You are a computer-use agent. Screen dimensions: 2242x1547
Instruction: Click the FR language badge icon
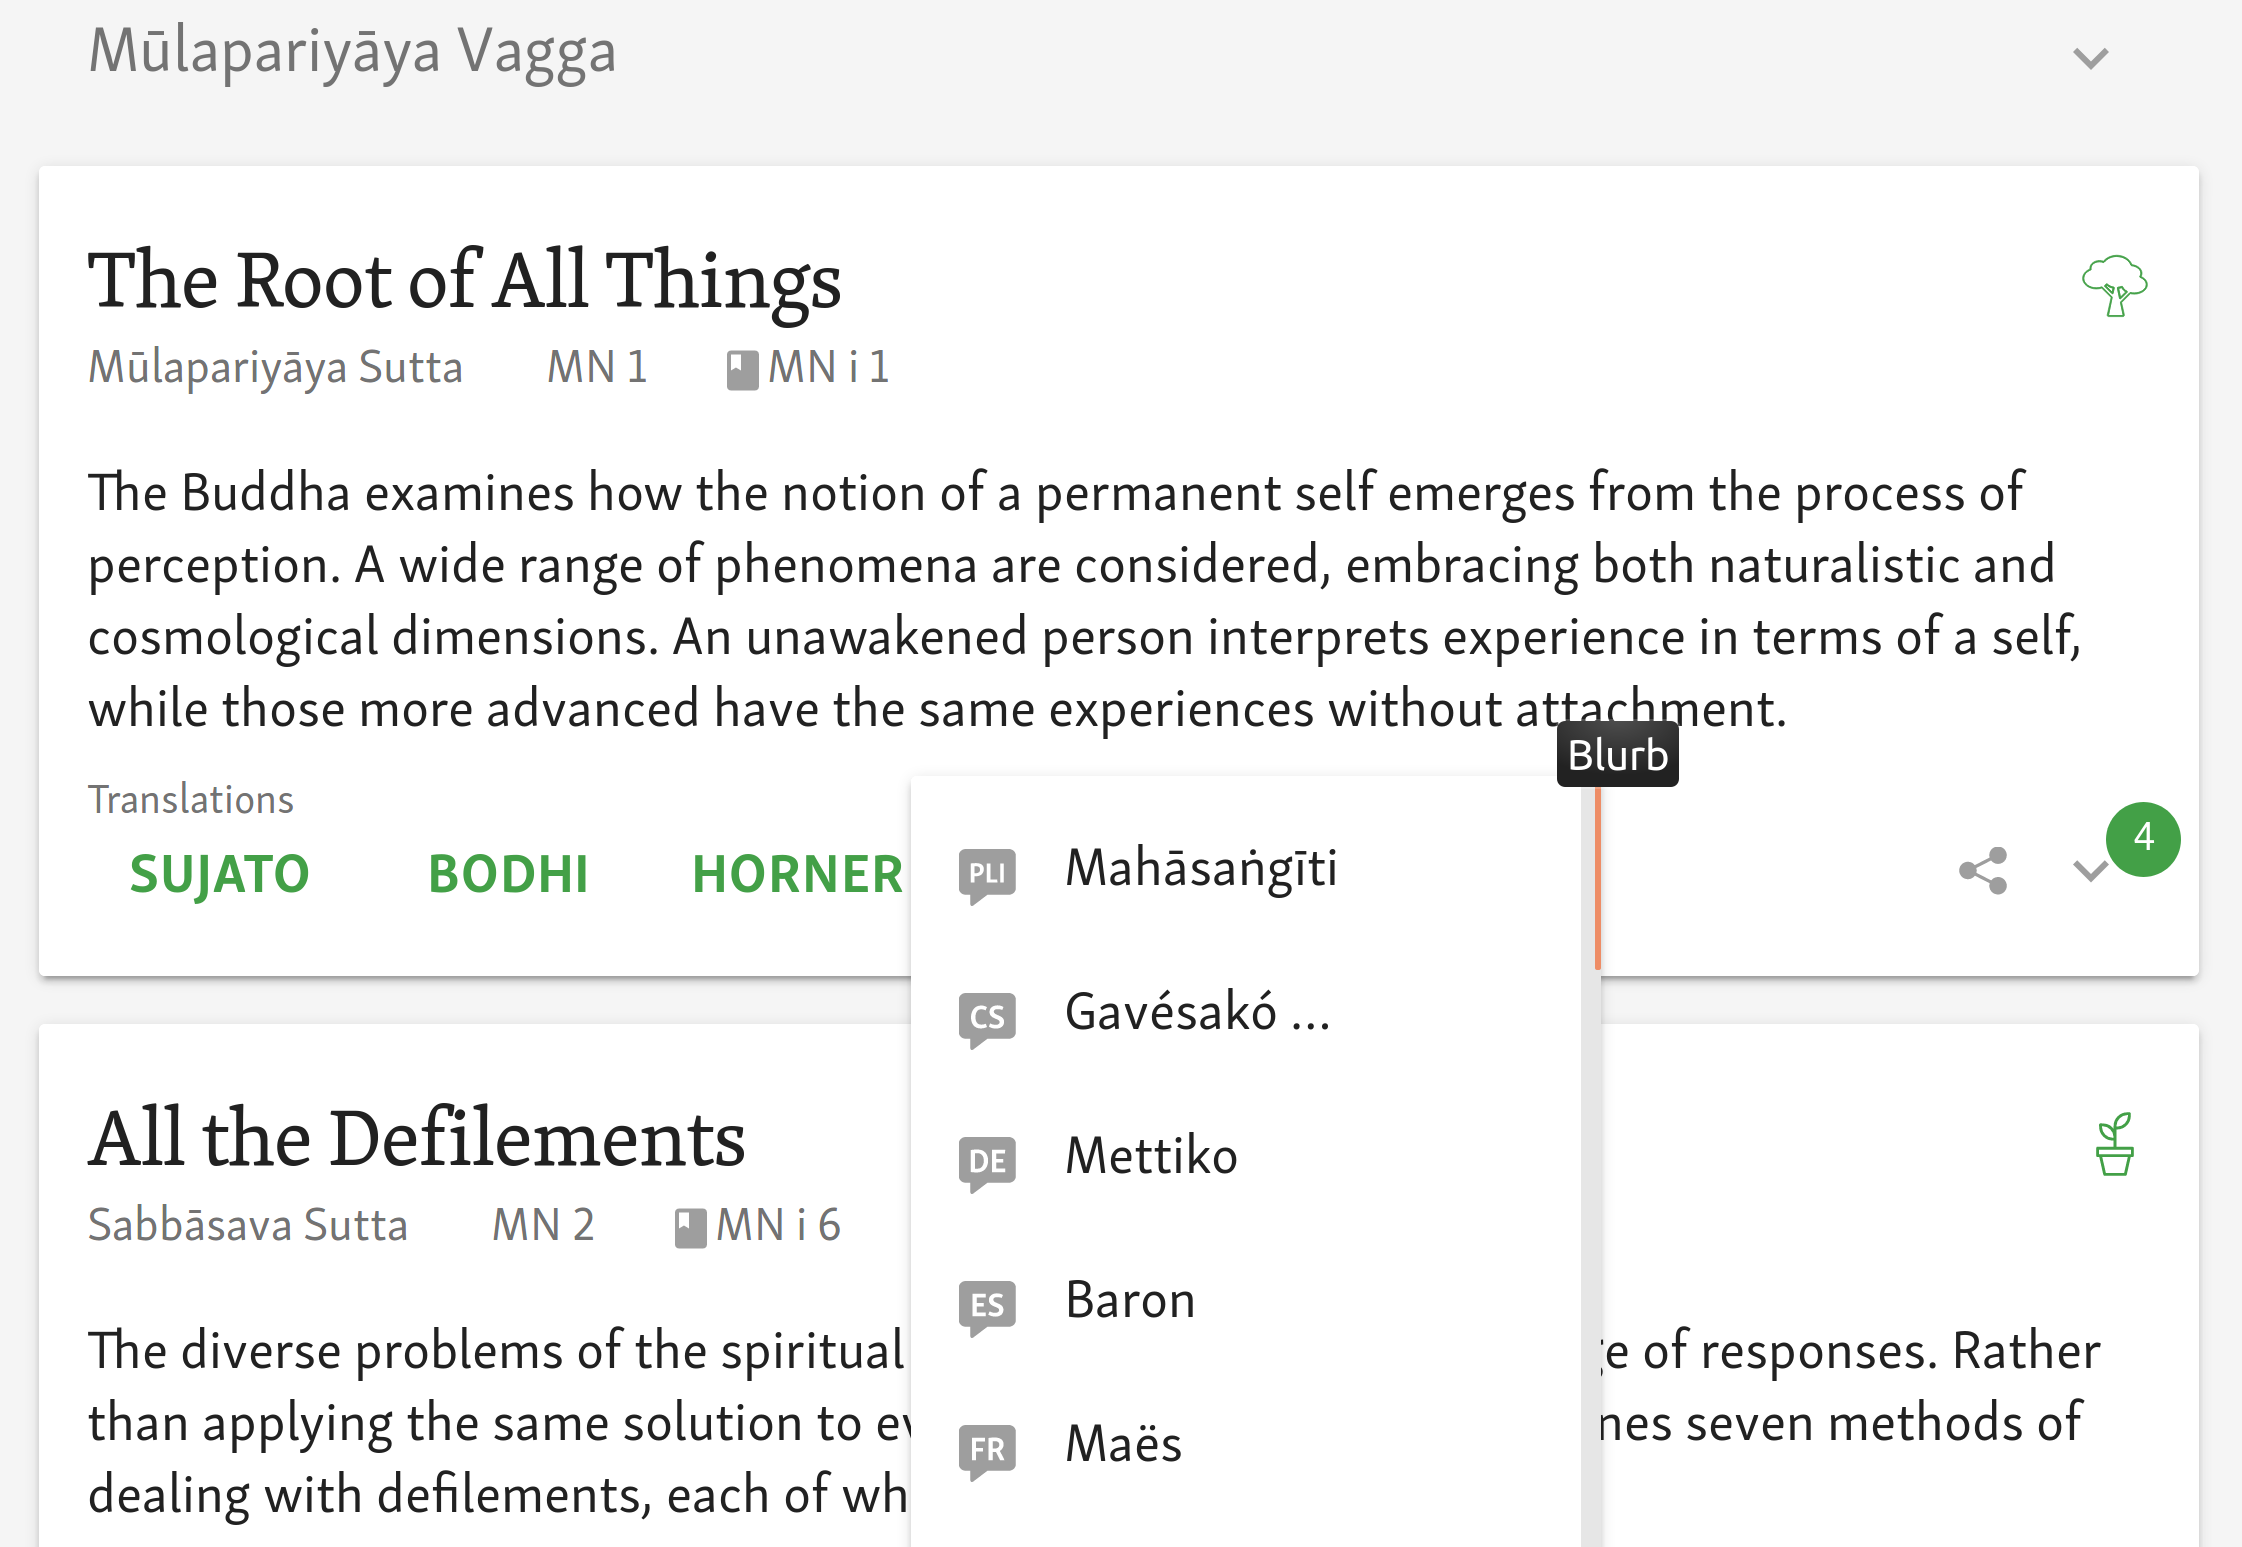coord(987,1450)
